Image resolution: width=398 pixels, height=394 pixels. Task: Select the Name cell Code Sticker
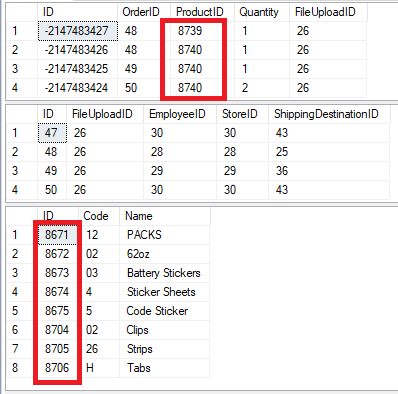click(165, 311)
